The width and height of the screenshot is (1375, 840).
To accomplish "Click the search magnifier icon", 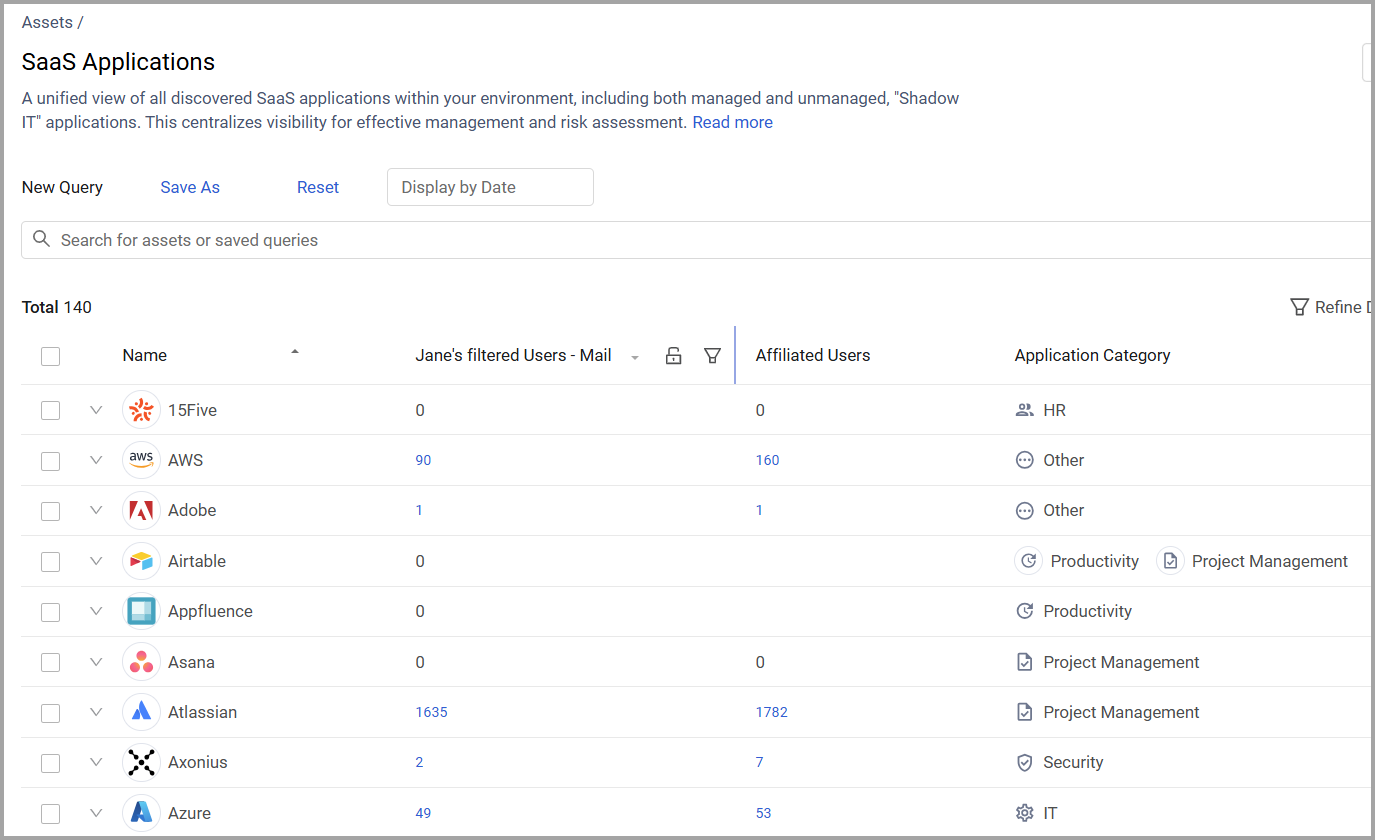I will [41, 240].
